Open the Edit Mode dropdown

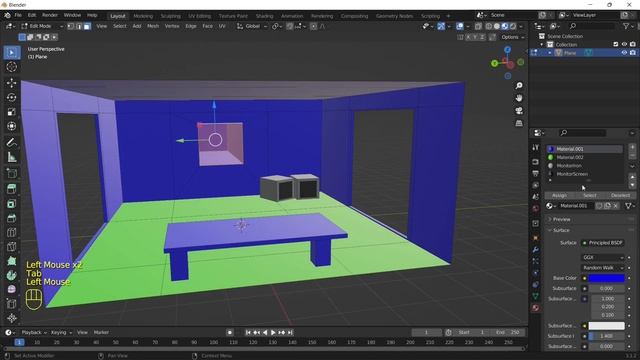[x=42, y=26]
